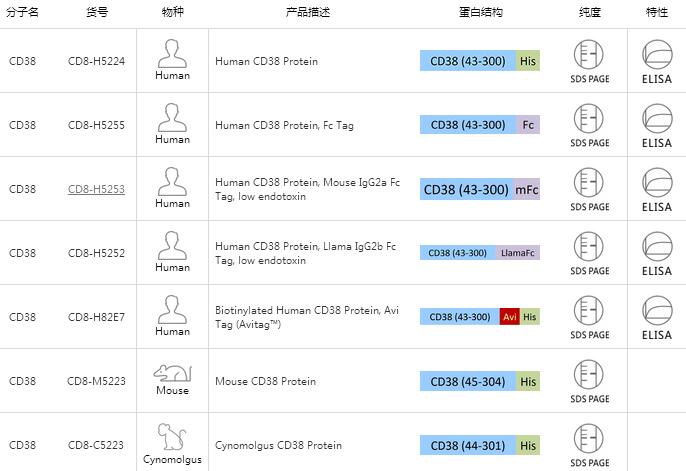Click the SDS PAGE icon for CD8-H5252

[590, 245]
